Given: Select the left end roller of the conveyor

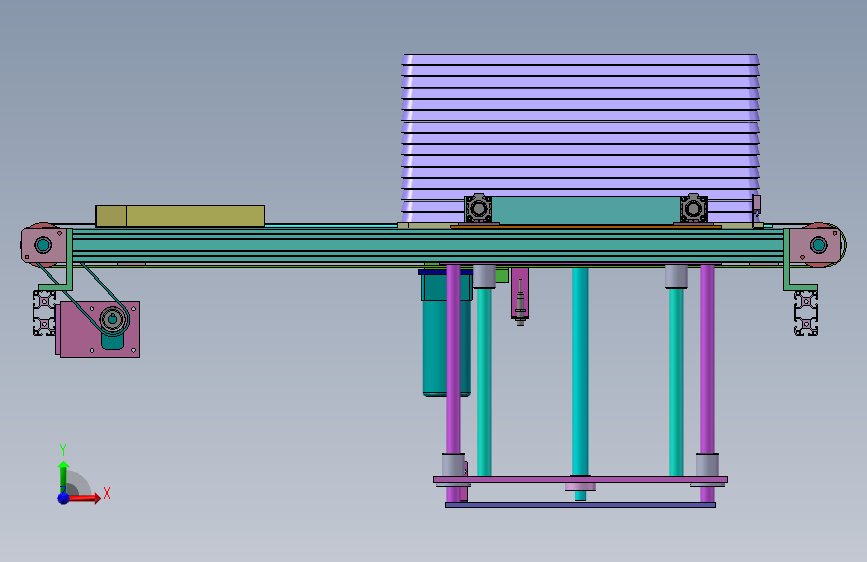Looking at the screenshot, I should 43,244.
